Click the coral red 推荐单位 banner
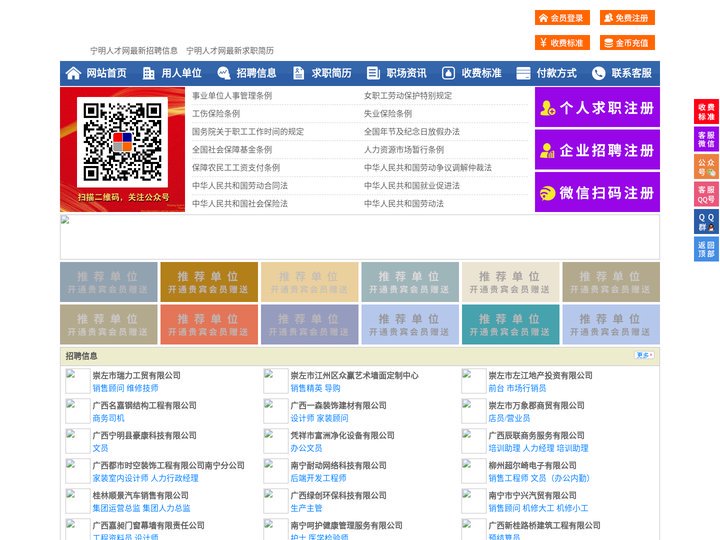Viewport: 720px width, 540px height. click(209, 324)
